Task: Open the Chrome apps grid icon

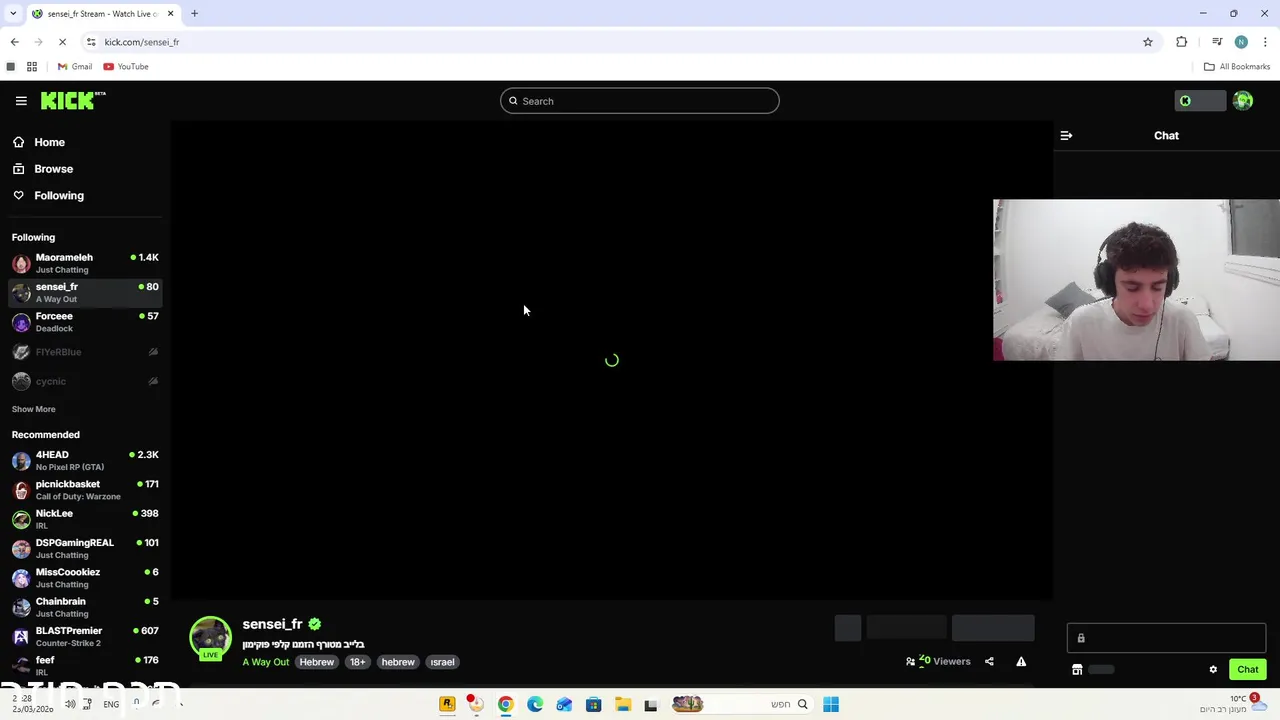Action: [x=32, y=67]
